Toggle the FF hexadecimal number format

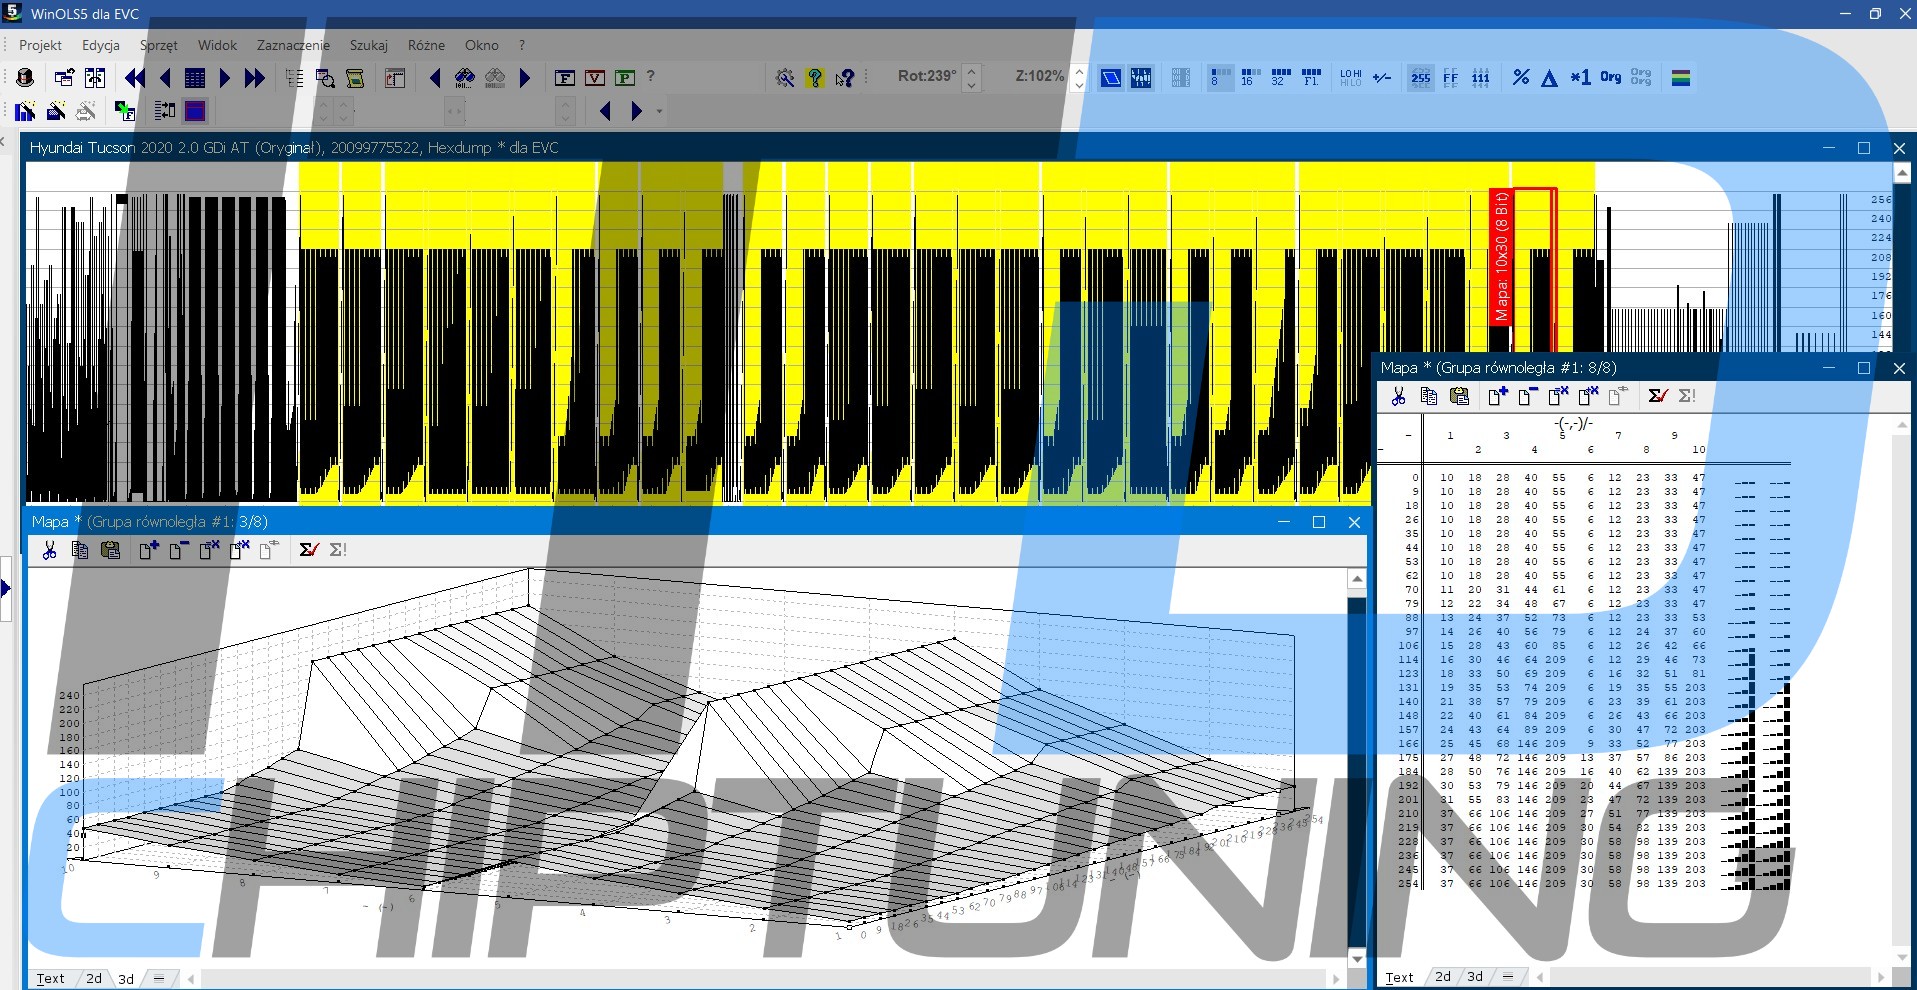tap(1450, 77)
